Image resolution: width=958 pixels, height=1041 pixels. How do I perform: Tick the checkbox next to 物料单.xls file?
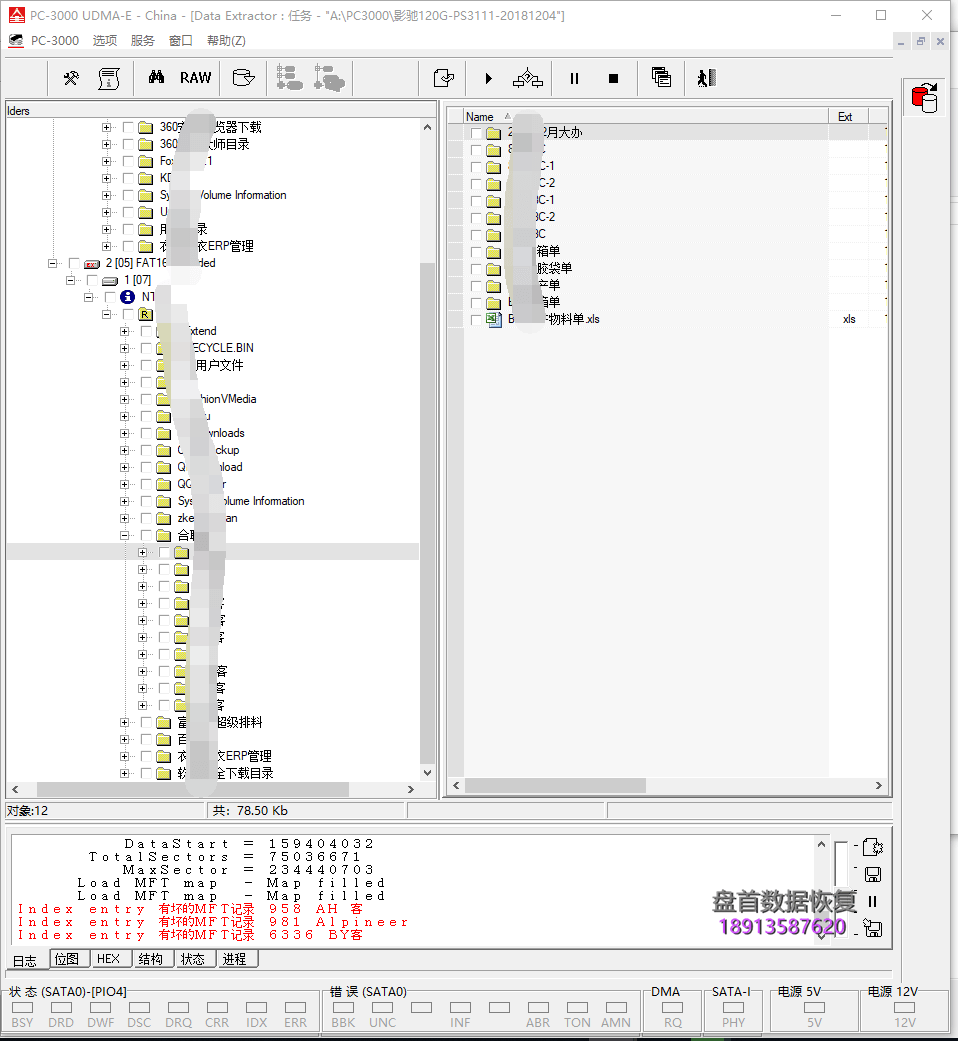click(x=476, y=320)
